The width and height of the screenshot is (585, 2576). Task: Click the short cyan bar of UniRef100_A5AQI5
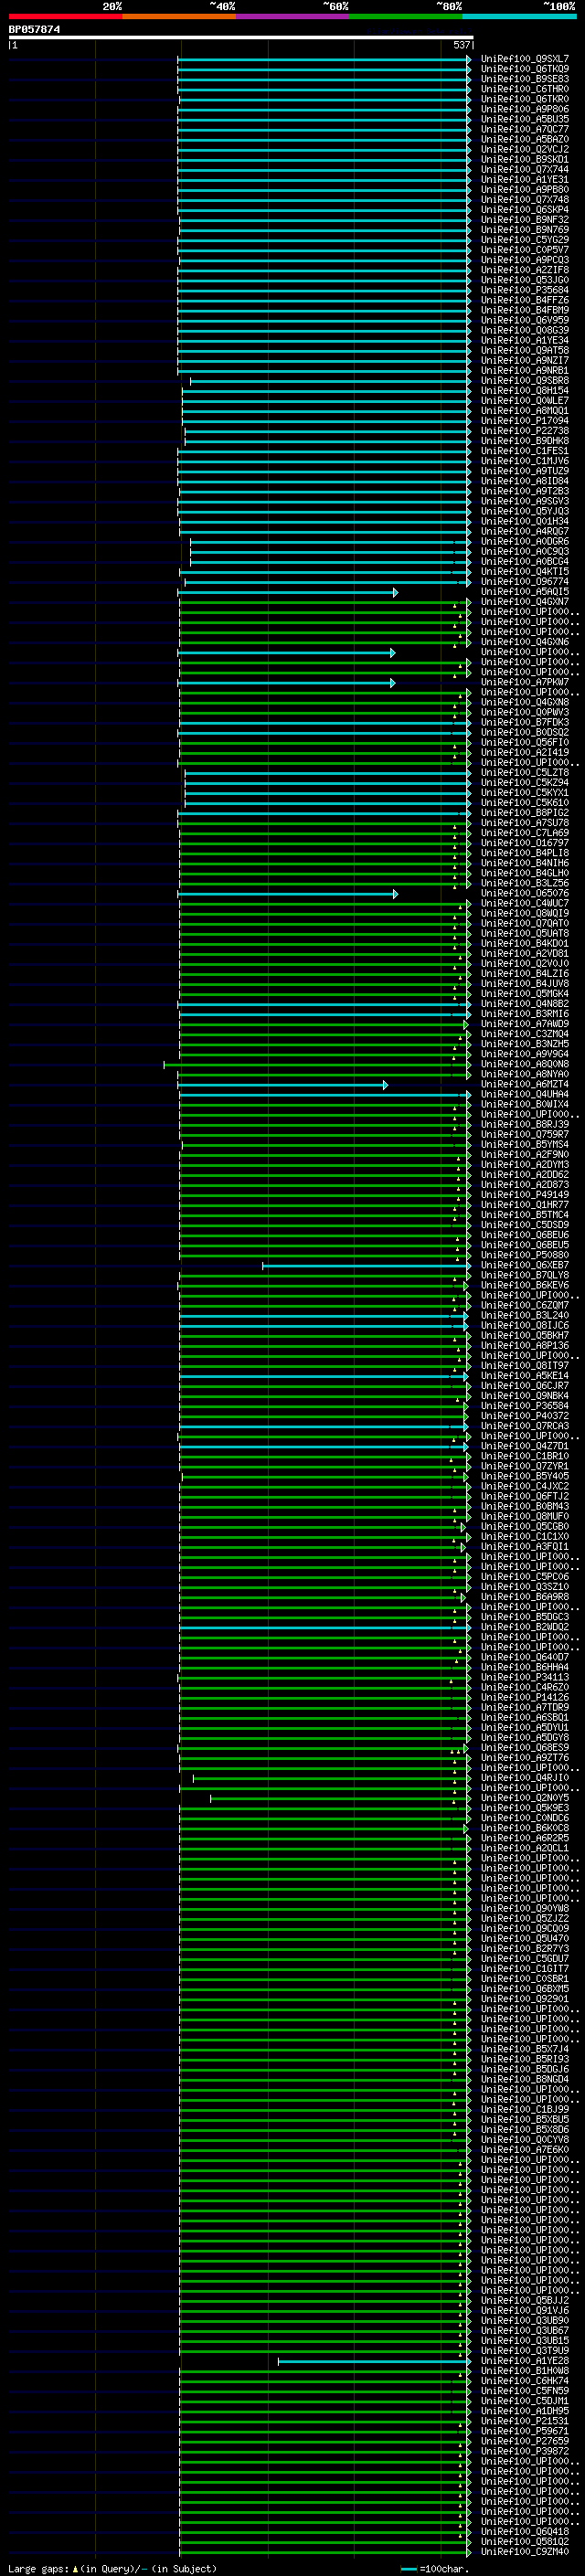click(x=287, y=593)
